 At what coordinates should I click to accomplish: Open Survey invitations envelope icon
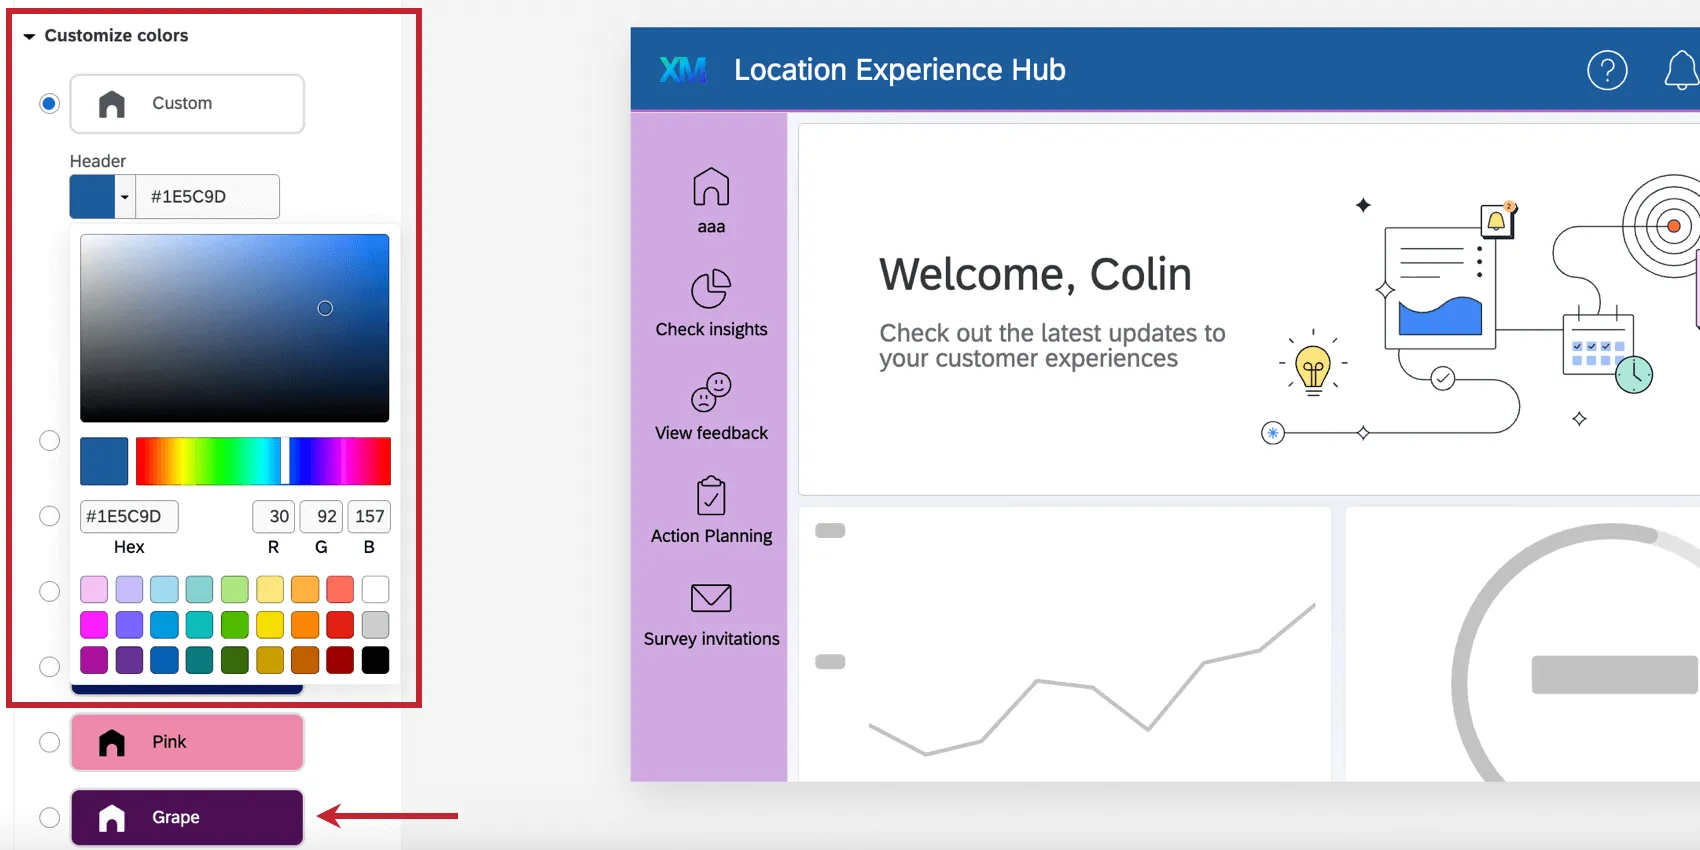[711, 598]
